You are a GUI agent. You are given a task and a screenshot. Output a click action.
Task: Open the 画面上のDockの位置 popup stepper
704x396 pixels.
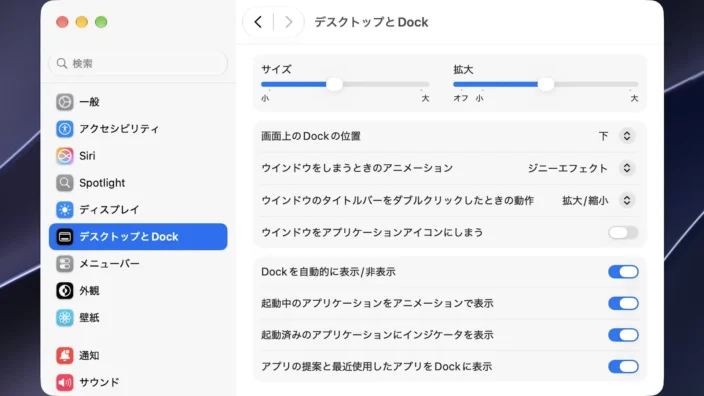coord(627,136)
